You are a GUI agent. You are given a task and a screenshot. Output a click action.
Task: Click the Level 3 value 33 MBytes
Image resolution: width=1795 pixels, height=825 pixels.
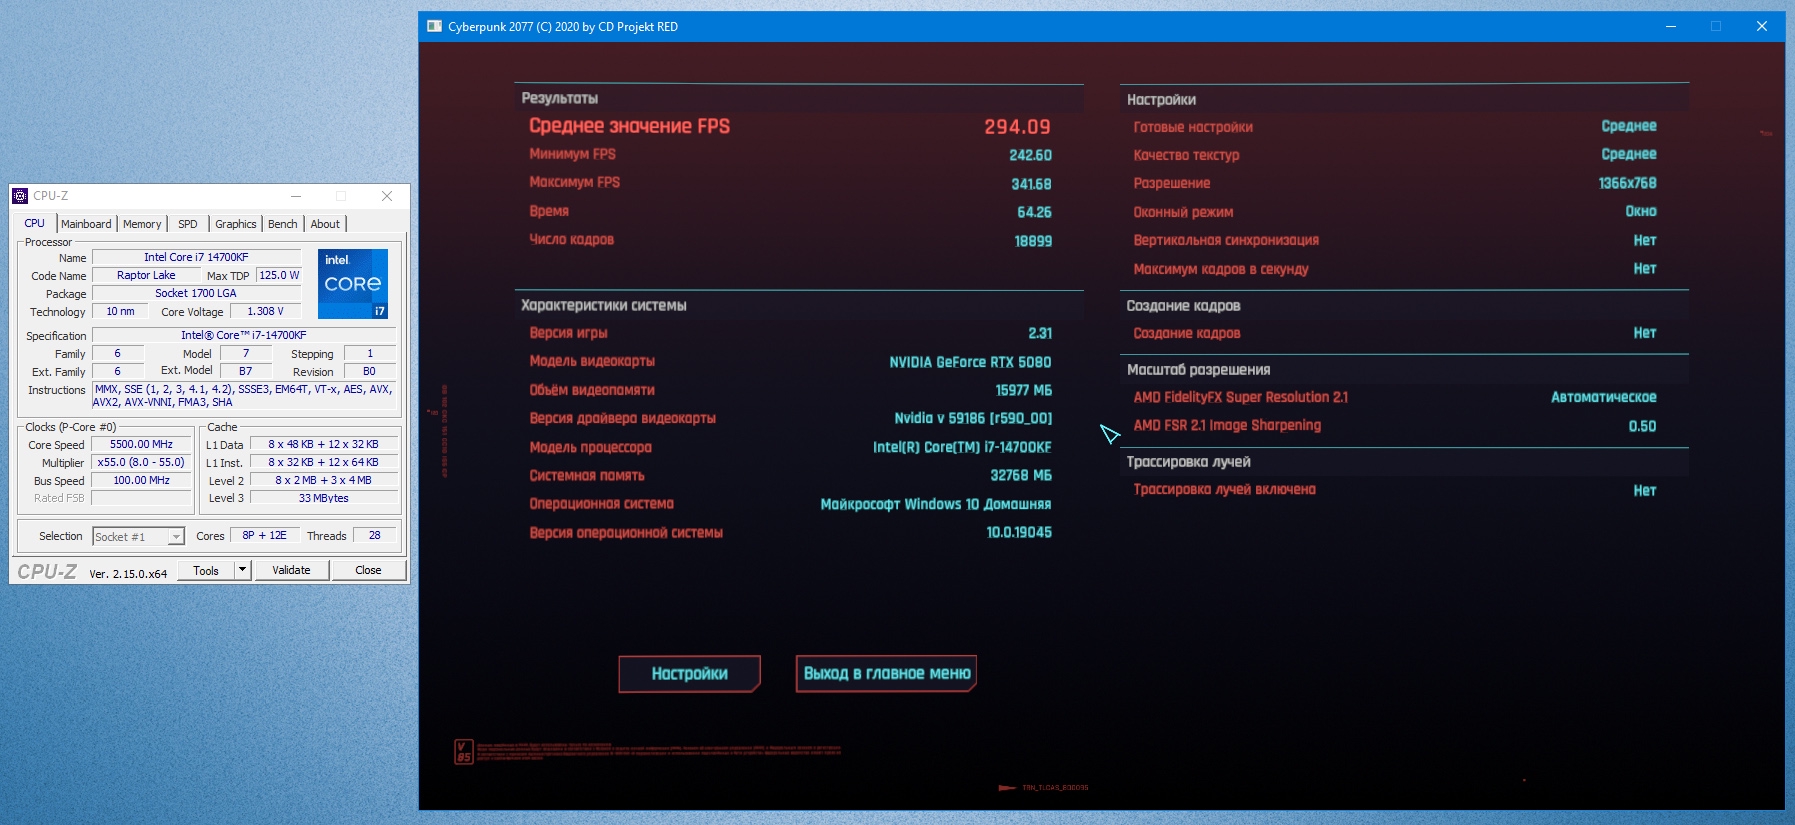[323, 498]
